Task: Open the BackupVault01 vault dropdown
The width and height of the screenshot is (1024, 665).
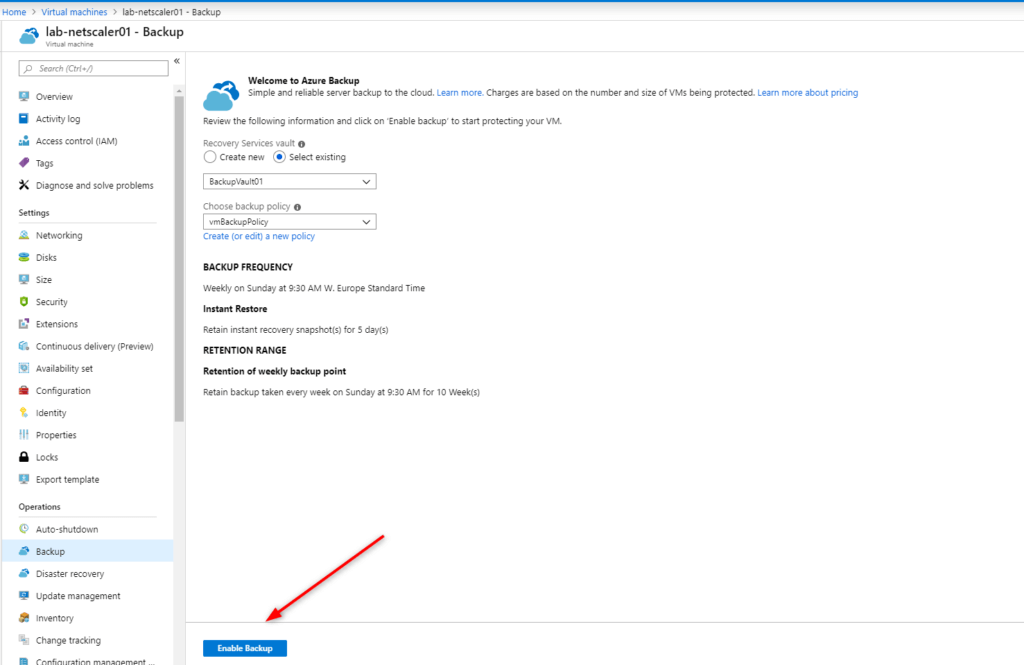Action: [289, 182]
